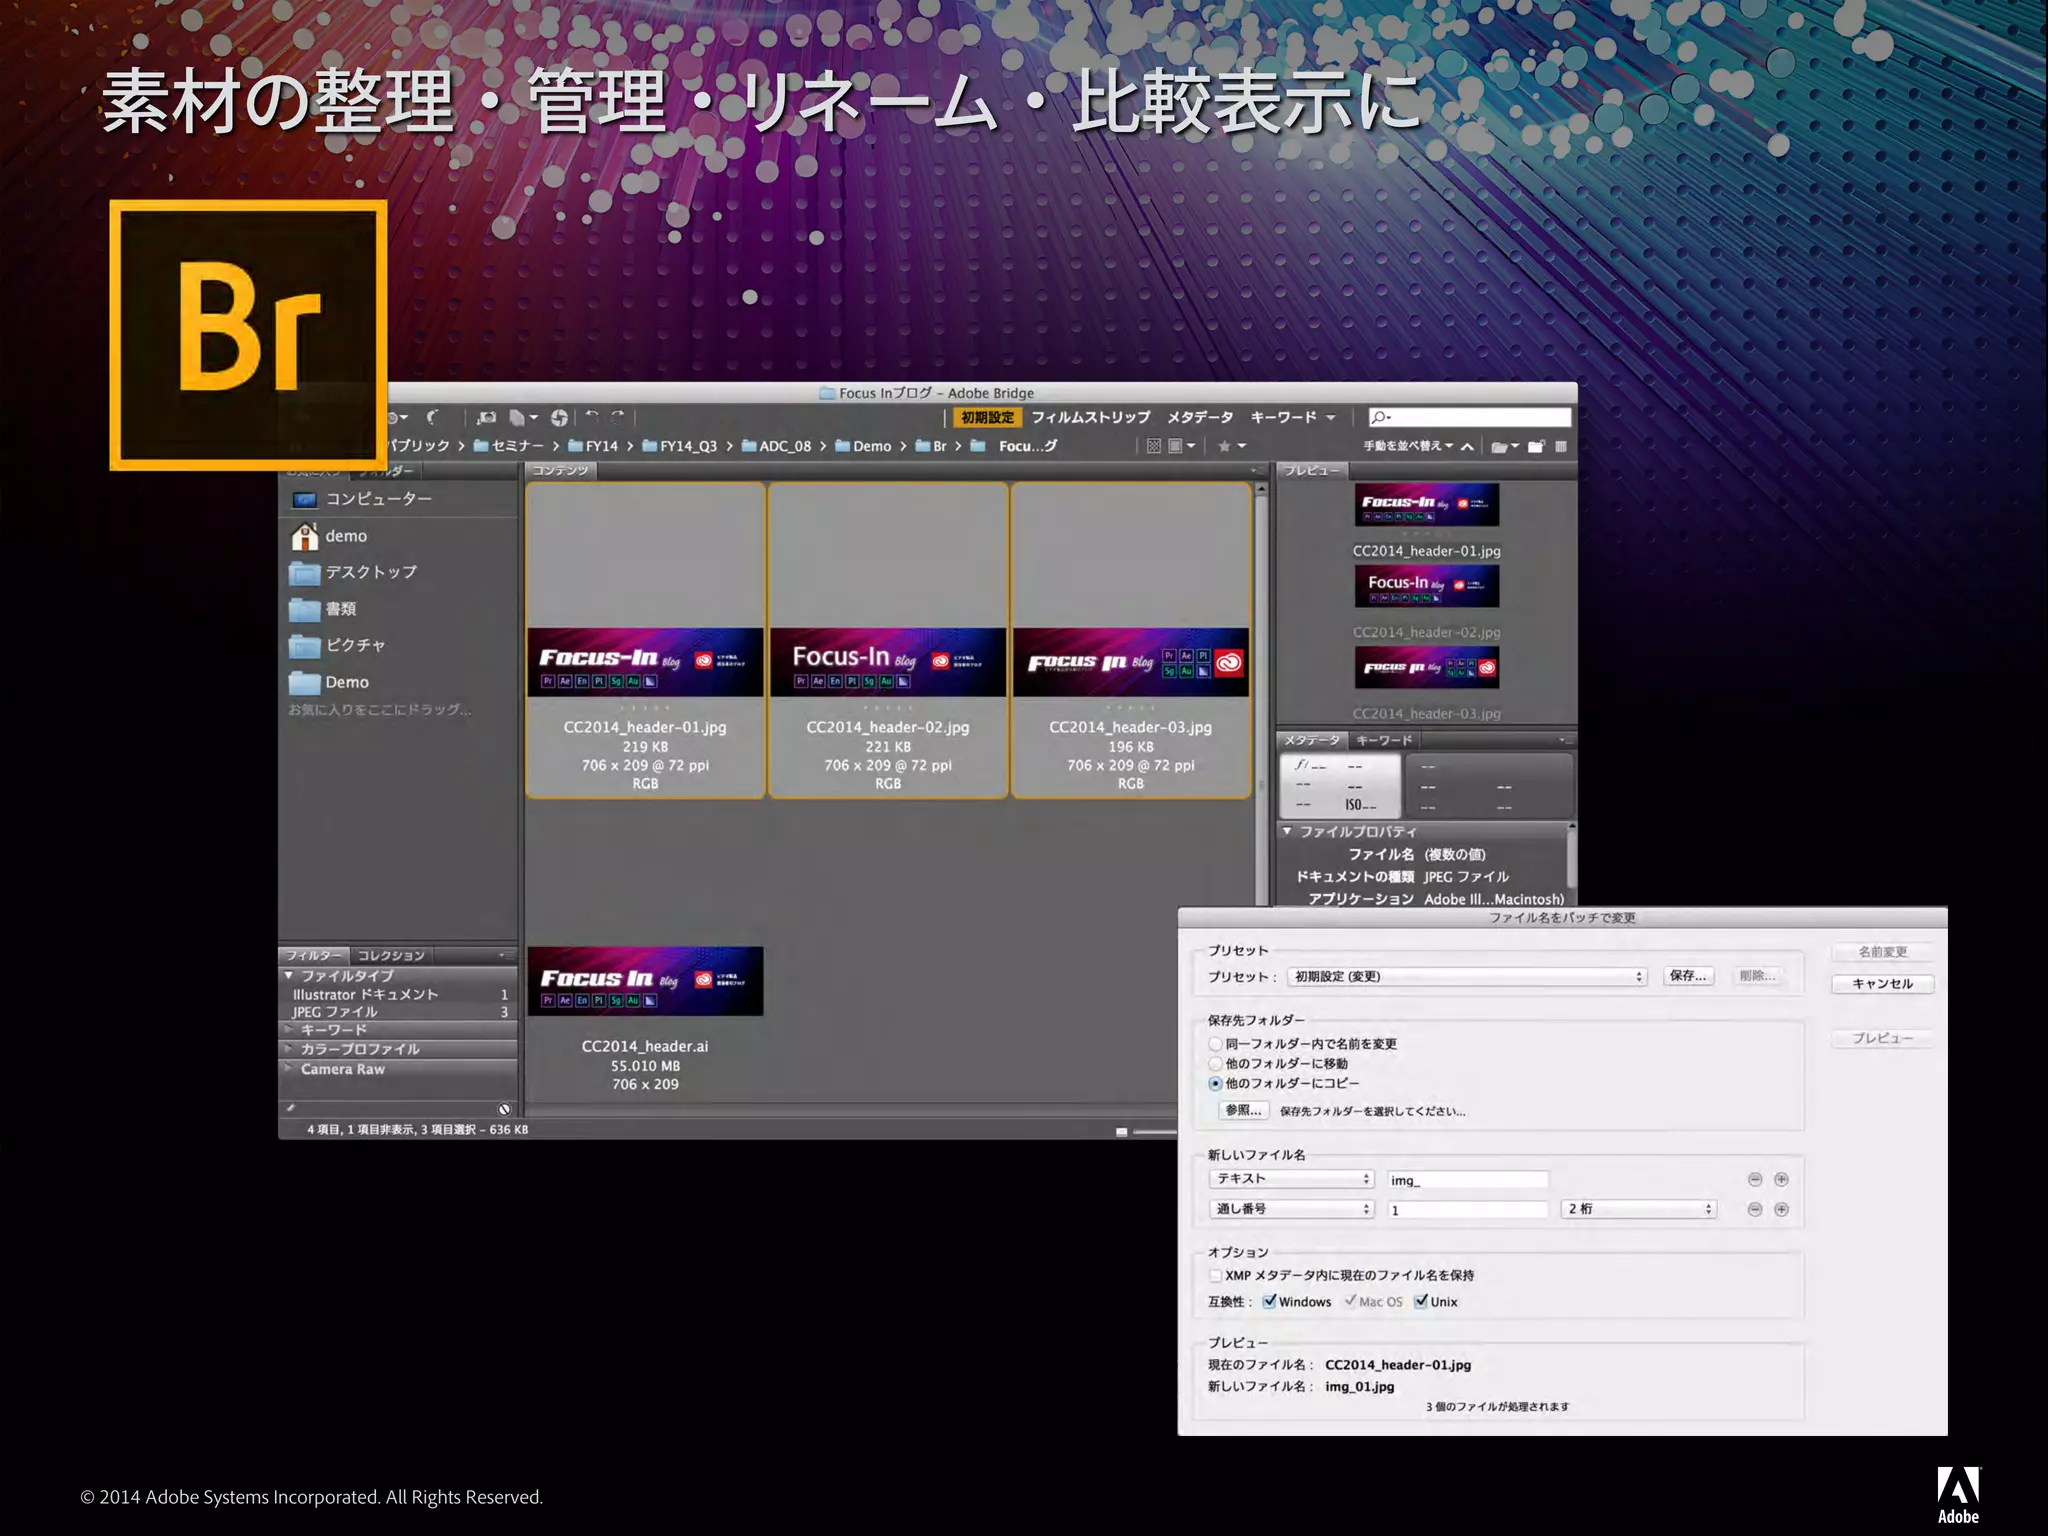Image resolution: width=2048 pixels, height=1536 pixels.
Task: Click the プレビュー button in batch rename dialog
Action: (x=1882, y=1039)
